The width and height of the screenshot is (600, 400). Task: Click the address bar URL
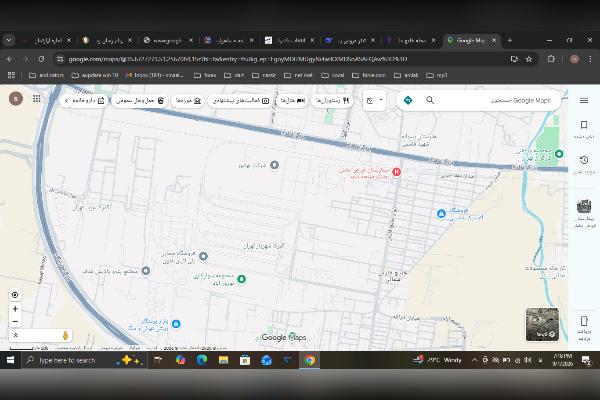click(237, 59)
